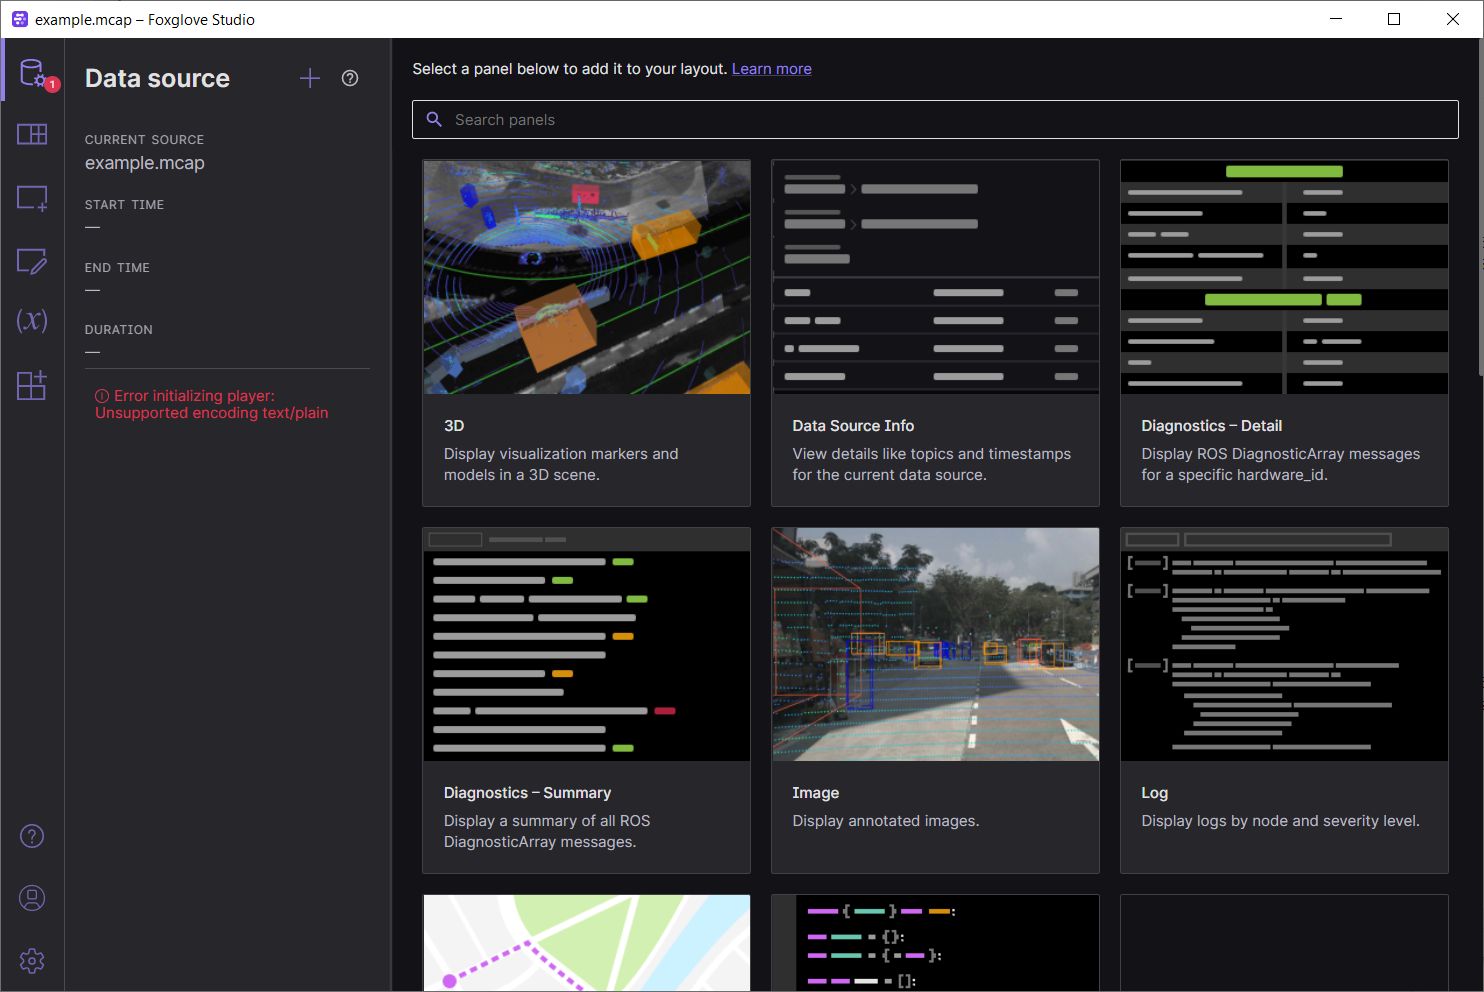
Task: Open the edit layout pencil icon
Action: point(32,262)
